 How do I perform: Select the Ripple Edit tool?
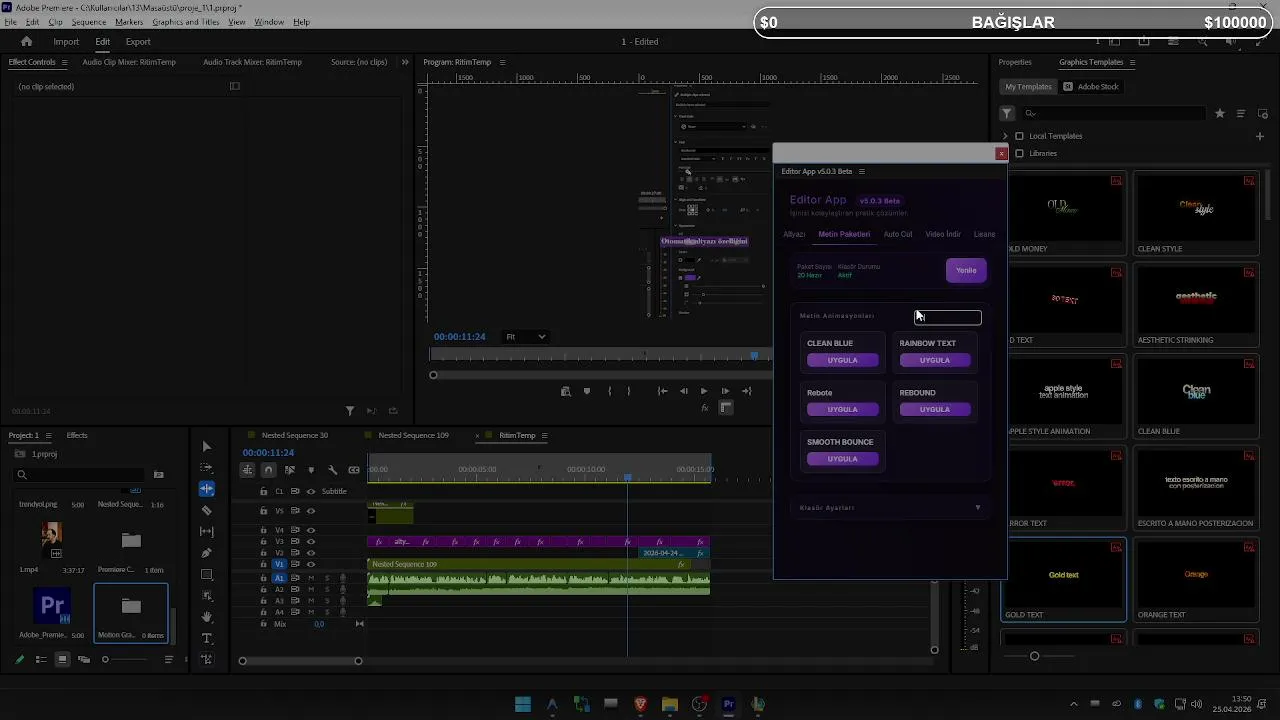(x=207, y=489)
